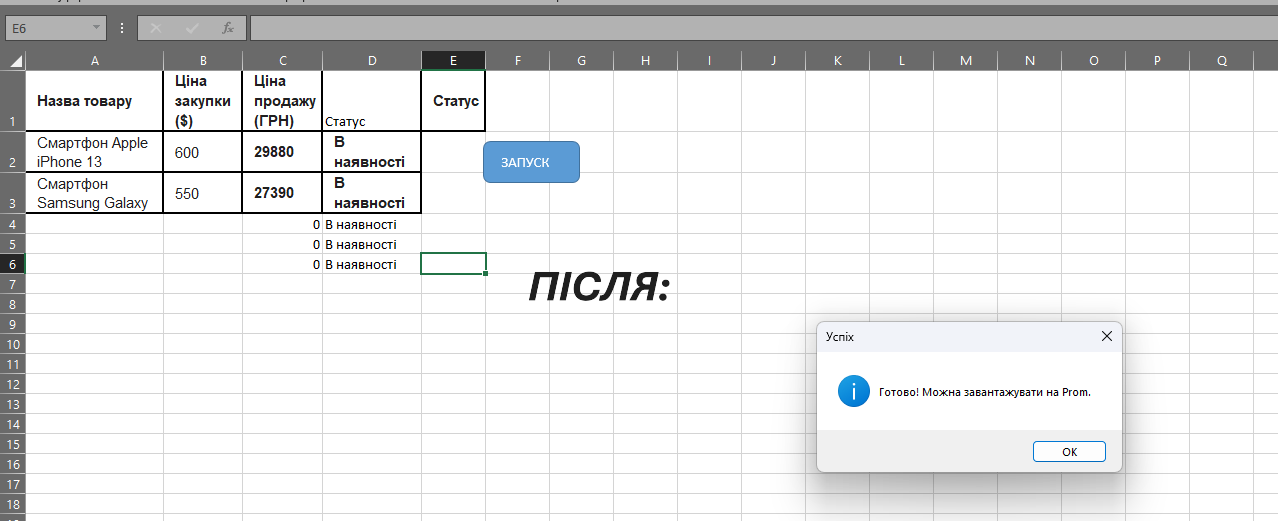
Task: Click the cell with value 27390
Action: click(x=282, y=193)
